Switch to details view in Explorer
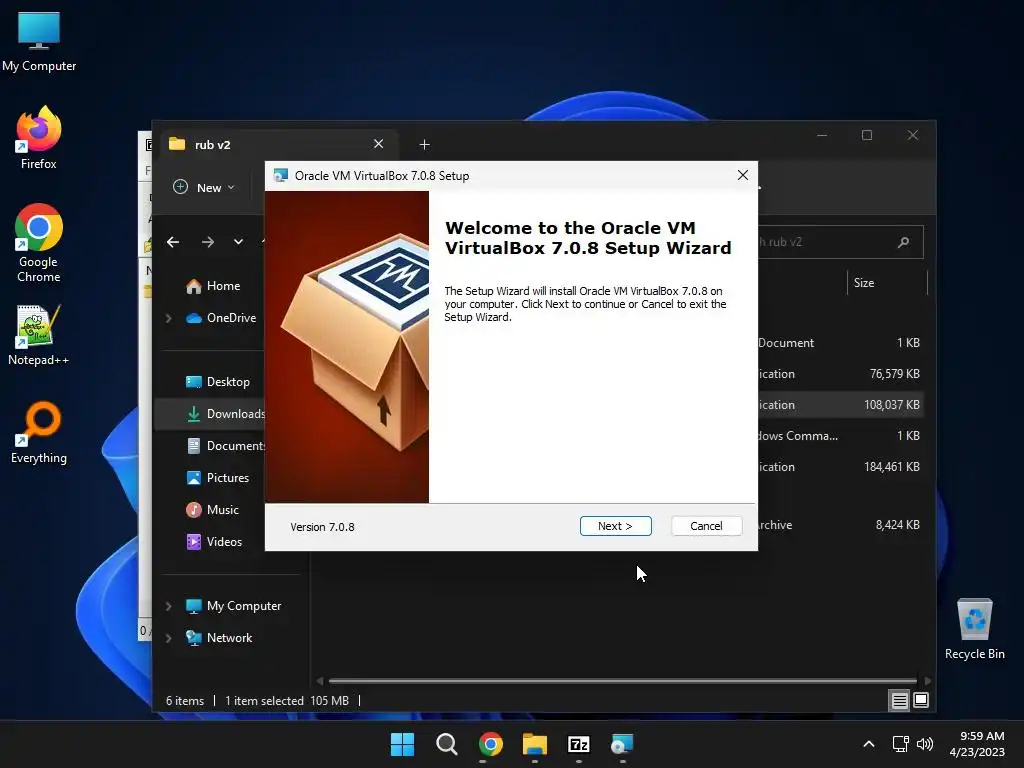The height and width of the screenshot is (768, 1024). pos(899,701)
